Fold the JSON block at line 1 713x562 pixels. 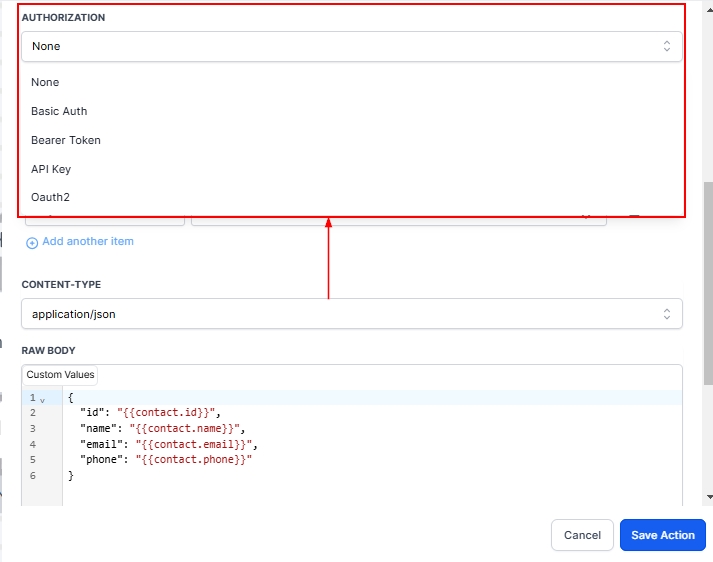42,399
